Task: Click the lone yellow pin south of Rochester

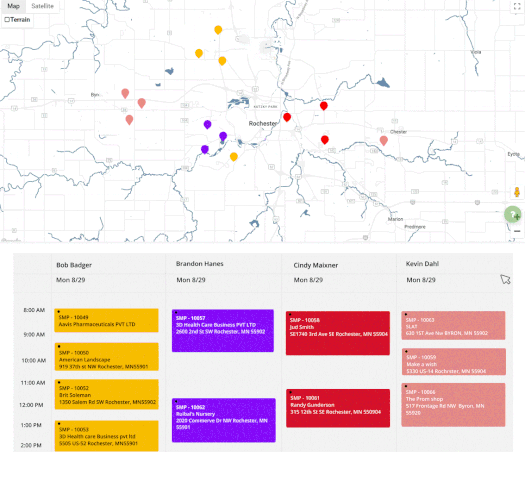Action: (234, 157)
